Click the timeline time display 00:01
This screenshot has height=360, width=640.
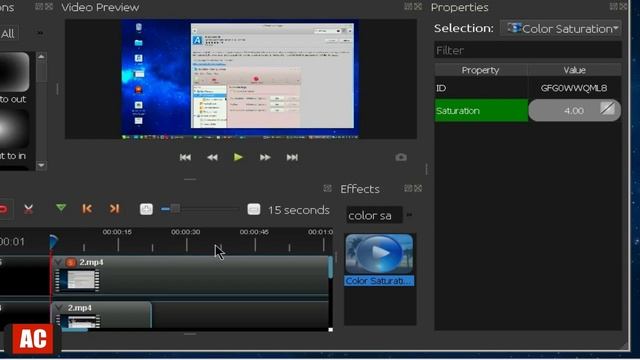(12, 242)
